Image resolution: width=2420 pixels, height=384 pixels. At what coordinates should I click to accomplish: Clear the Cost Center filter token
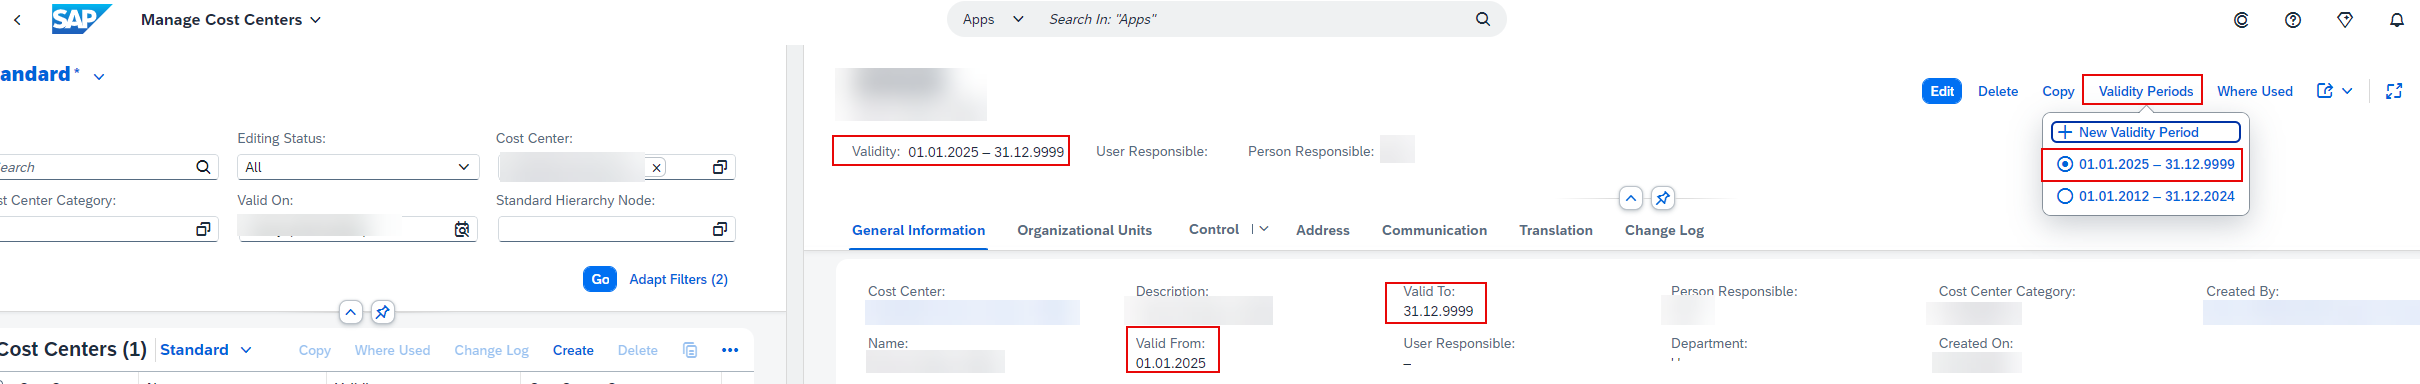(656, 168)
